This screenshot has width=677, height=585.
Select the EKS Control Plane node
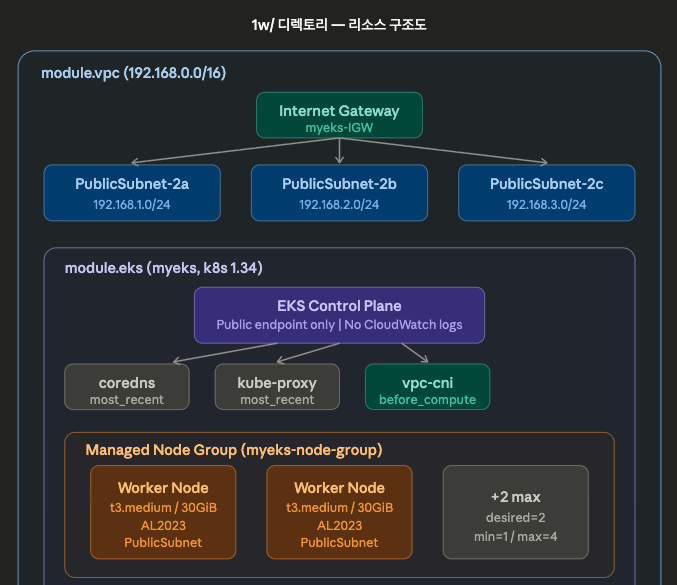[339, 315]
